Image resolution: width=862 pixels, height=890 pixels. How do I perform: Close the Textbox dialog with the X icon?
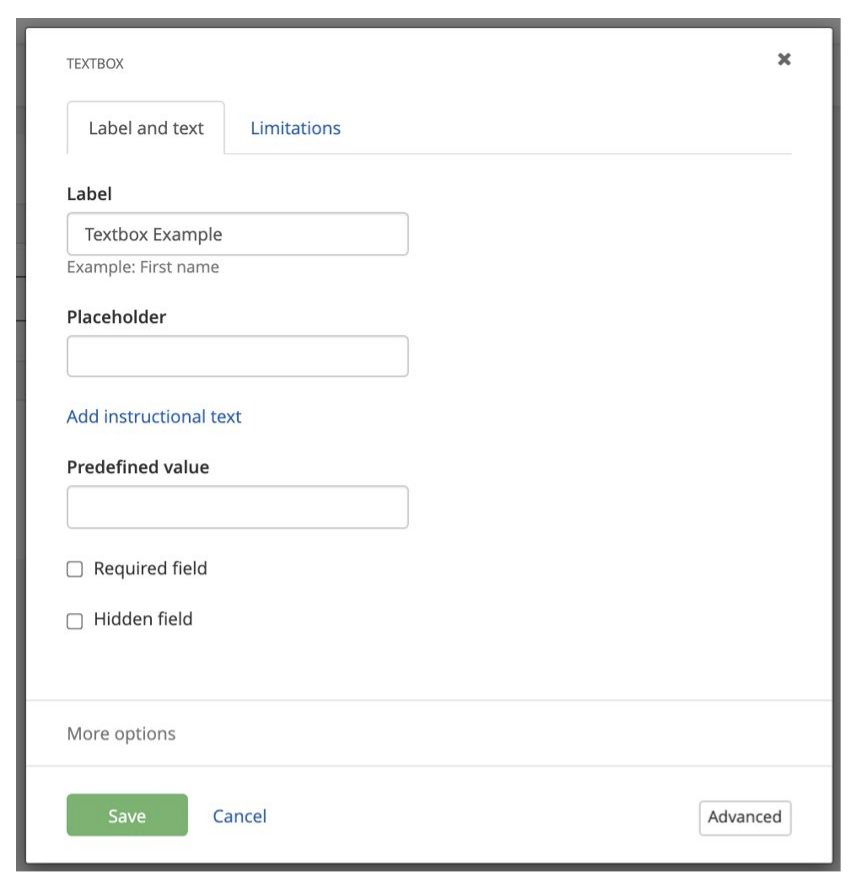tap(784, 60)
